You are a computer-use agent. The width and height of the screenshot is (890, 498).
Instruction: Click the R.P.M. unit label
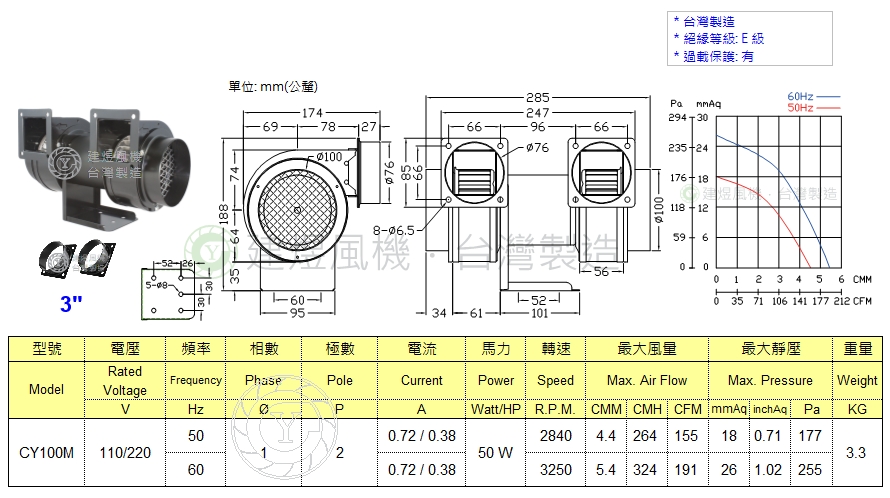point(556,409)
